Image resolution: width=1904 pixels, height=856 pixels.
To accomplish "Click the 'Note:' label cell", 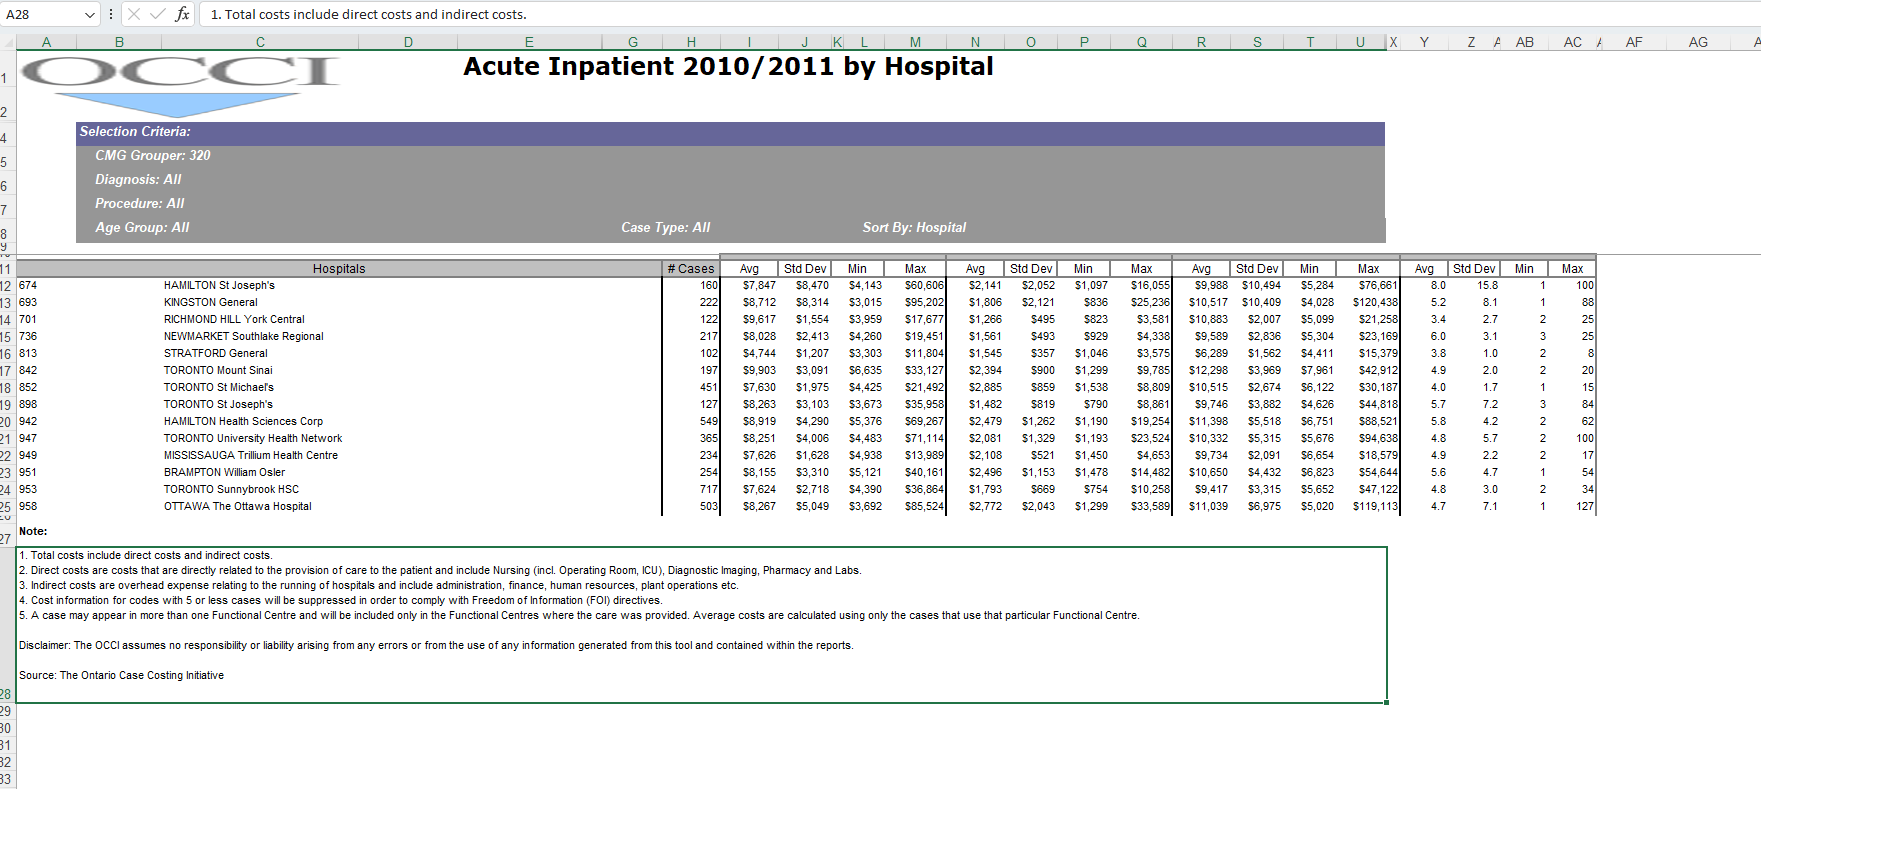I will (33, 532).
